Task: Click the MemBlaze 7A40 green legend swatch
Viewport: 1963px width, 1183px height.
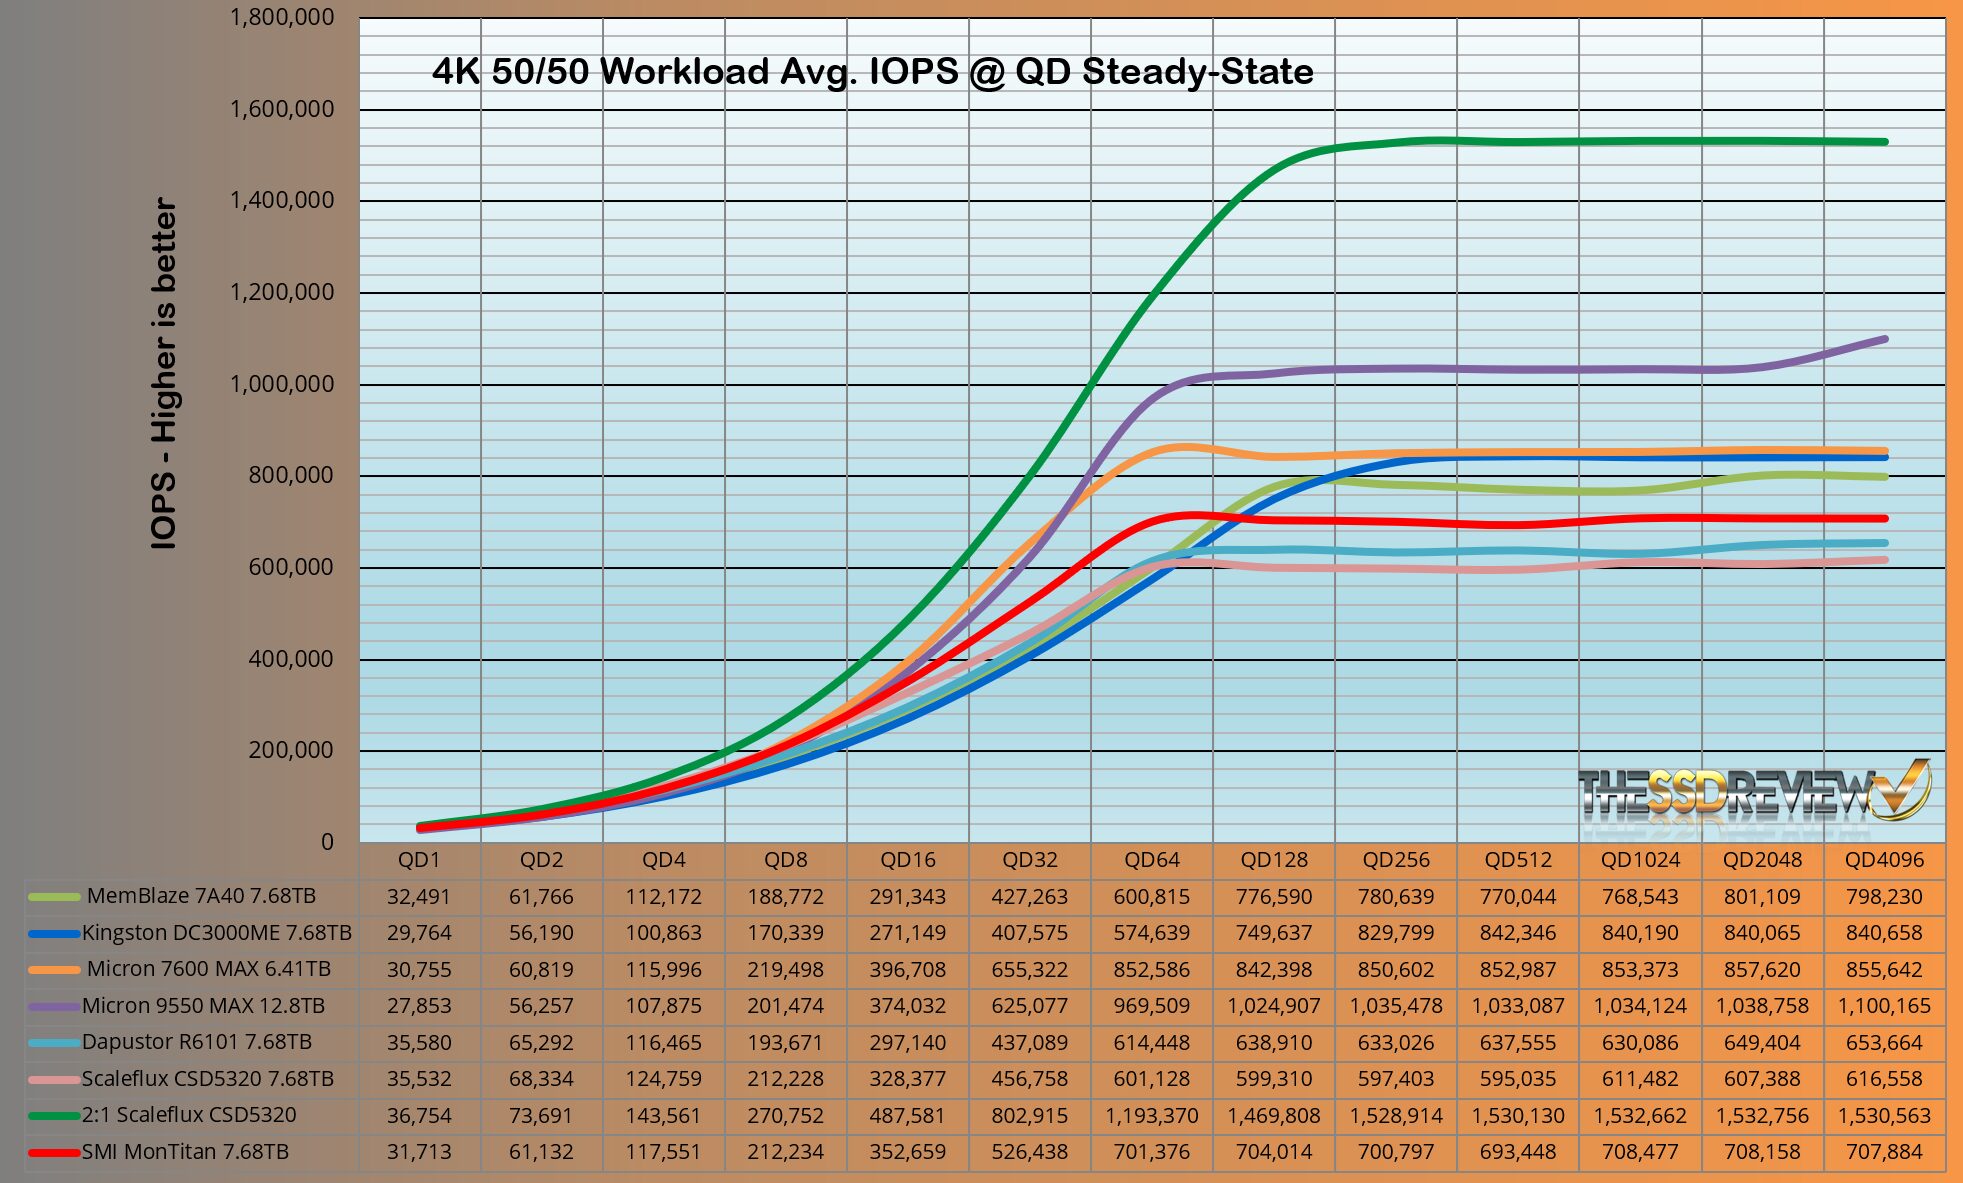Action: coord(54,897)
